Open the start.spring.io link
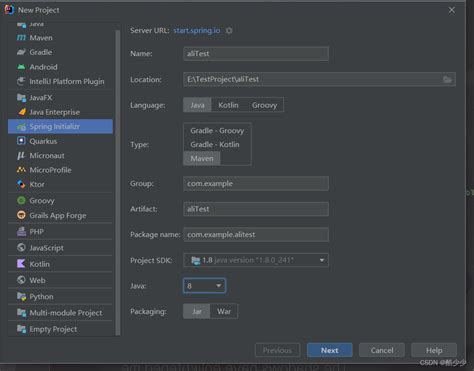This screenshot has height=371, width=474. point(197,30)
